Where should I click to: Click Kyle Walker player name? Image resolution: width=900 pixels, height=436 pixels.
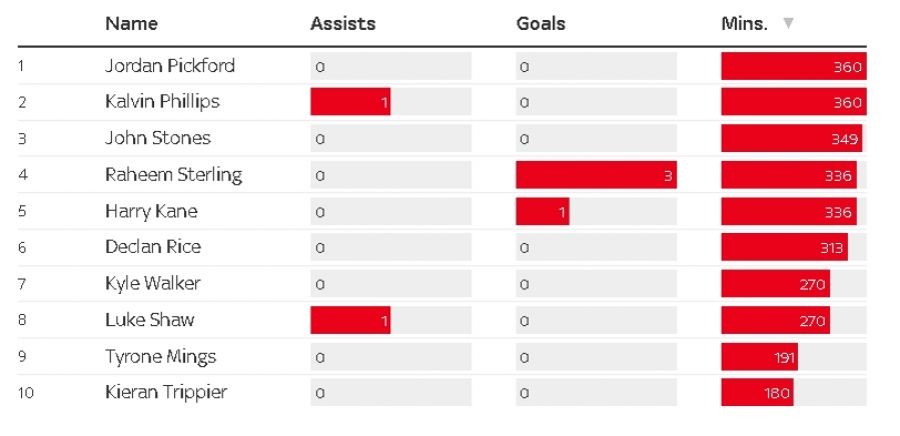coord(153,283)
